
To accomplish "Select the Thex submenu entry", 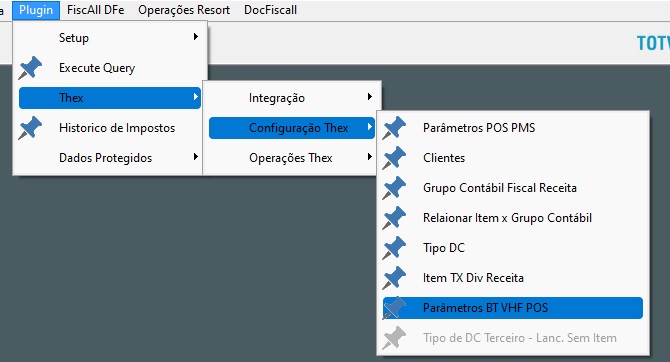I will 110,98.
